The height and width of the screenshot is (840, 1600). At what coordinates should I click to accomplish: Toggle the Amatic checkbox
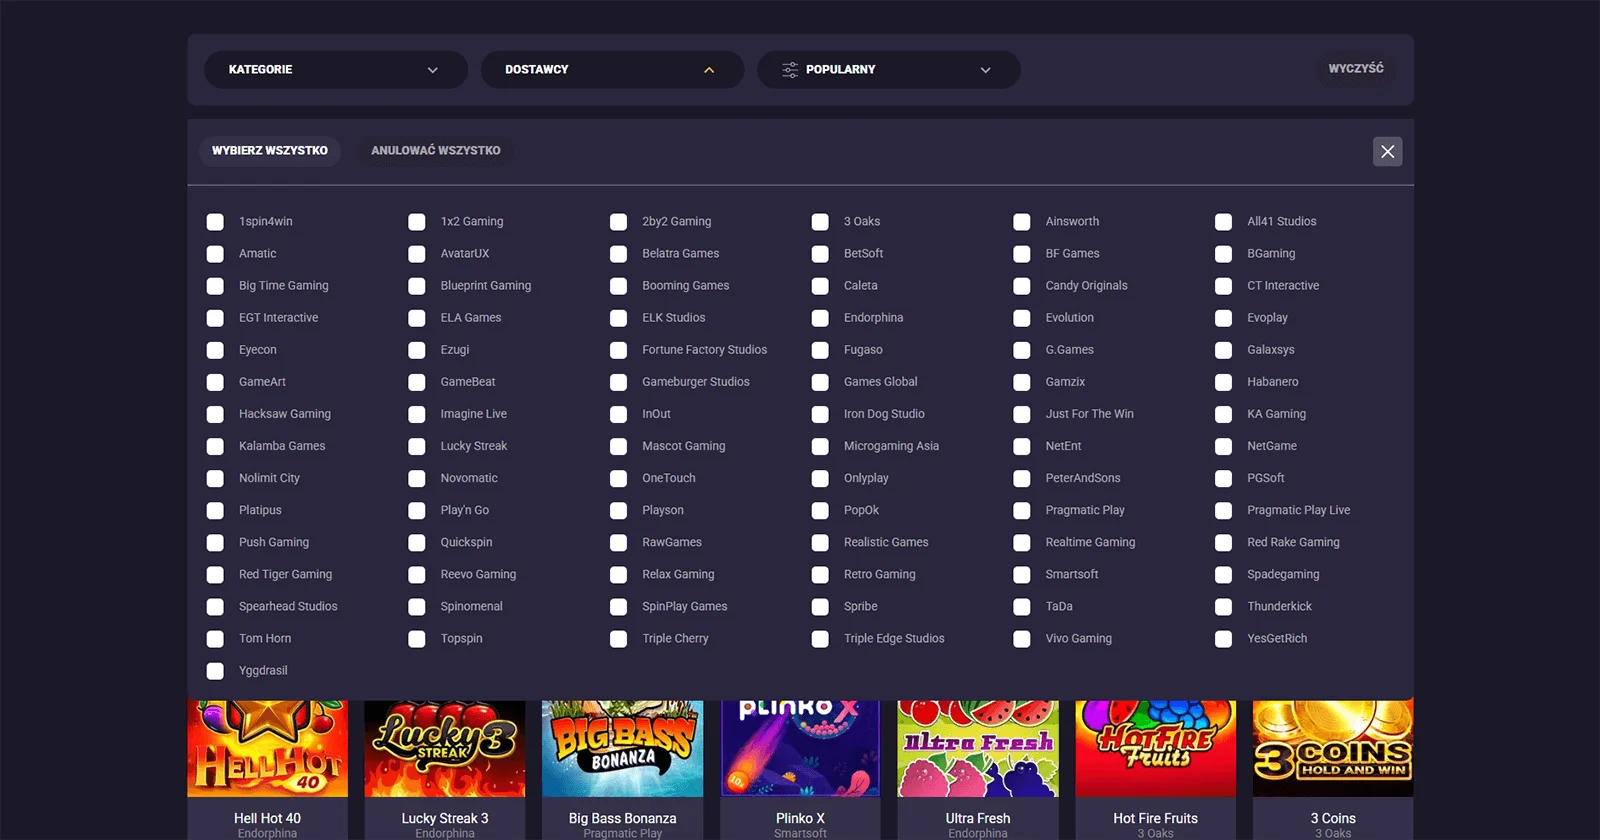[x=215, y=254]
